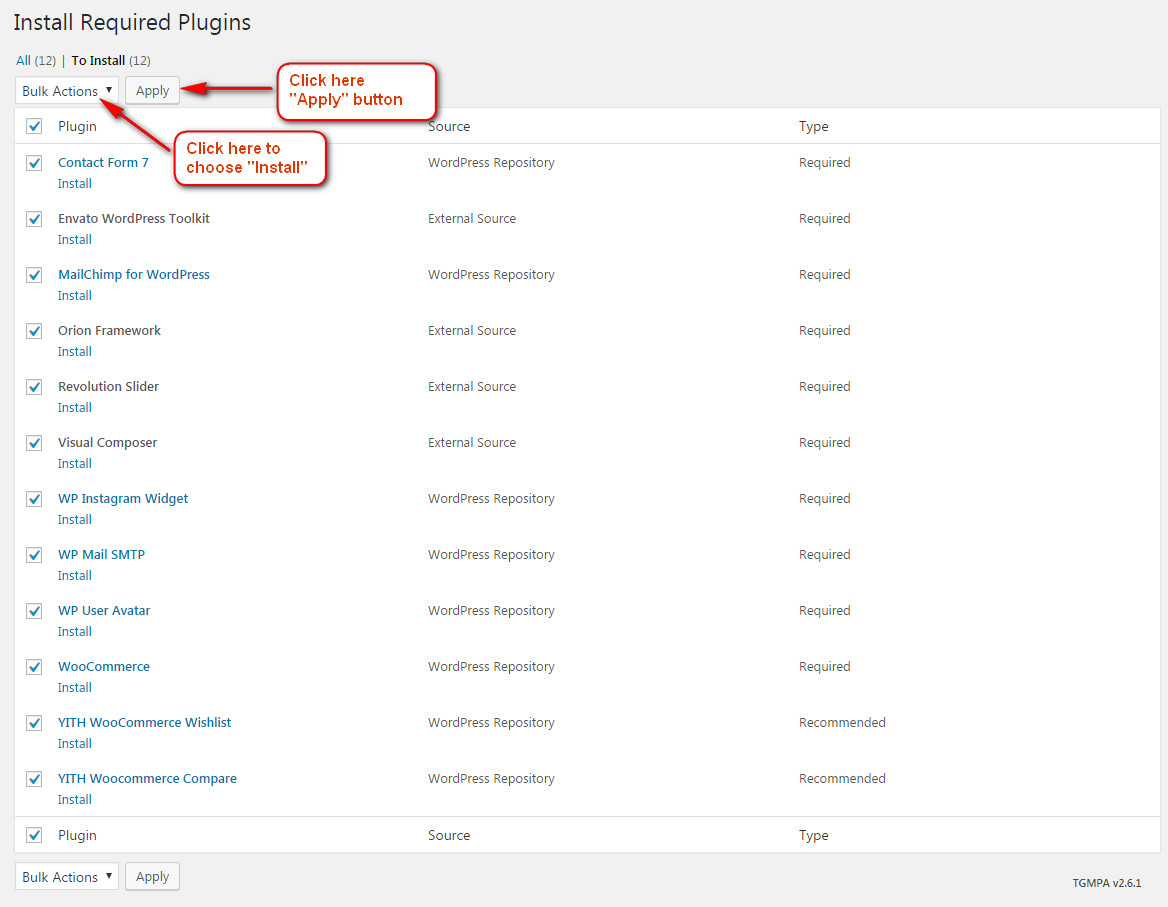The image size is (1168, 907).
Task: Open the Contact Form 7 plugin link
Action: coord(104,162)
